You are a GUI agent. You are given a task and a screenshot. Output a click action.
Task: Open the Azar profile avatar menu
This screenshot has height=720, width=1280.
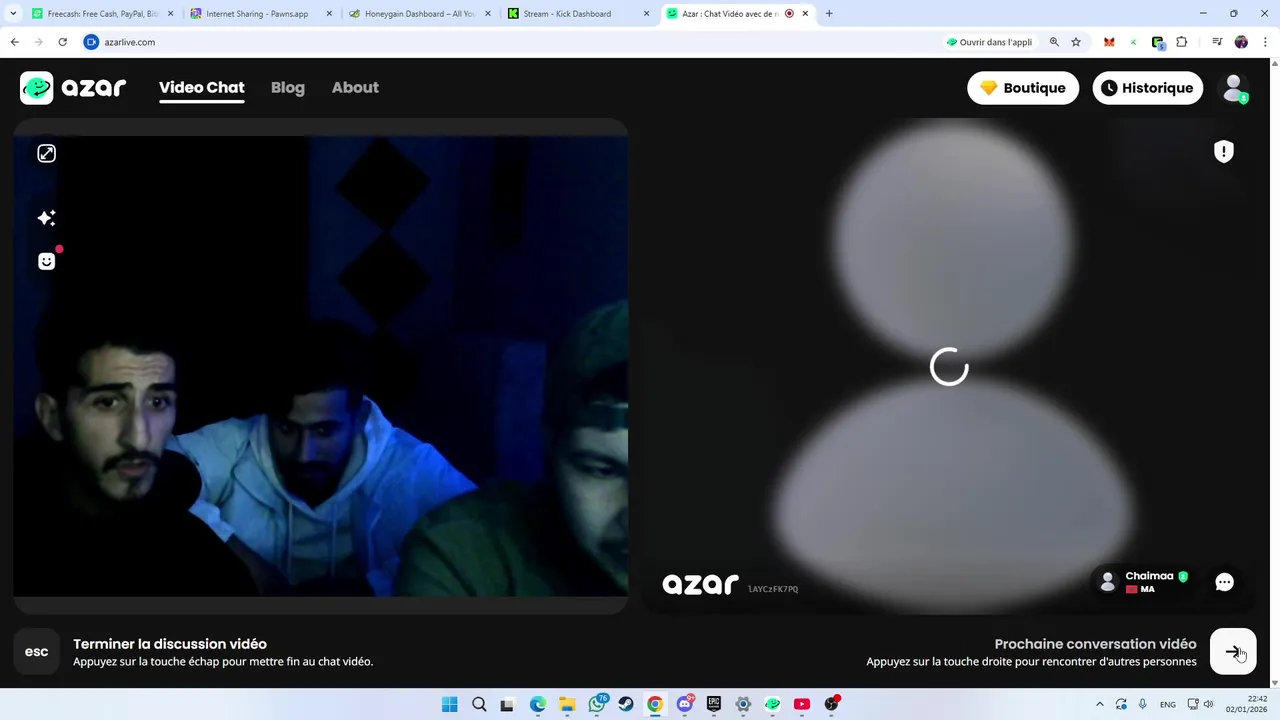(x=1234, y=88)
